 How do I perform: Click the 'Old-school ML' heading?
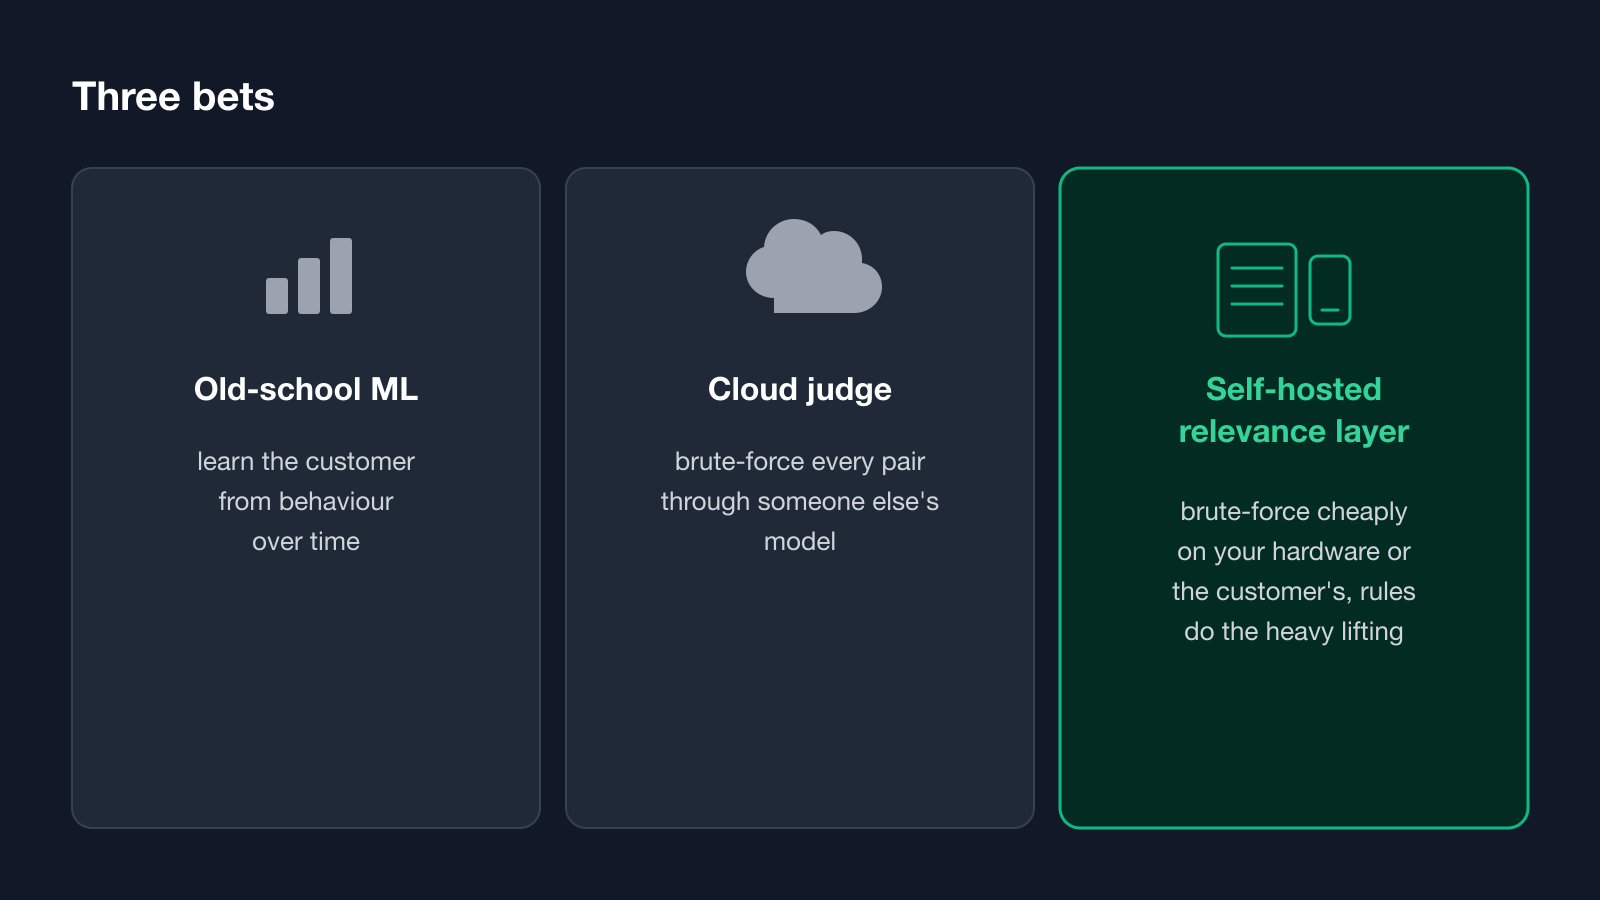click(306, 389)
